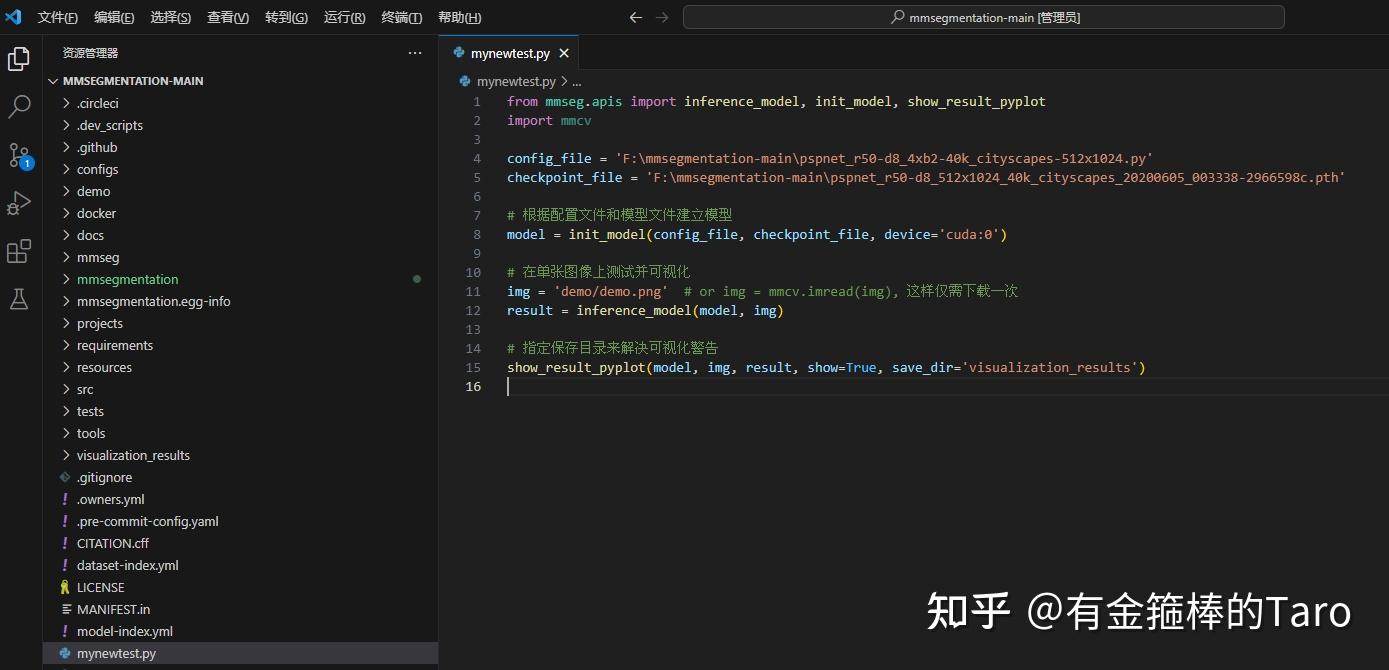1389x670 pixels.
Task: Open the Extensions view
Action: tap(19, 251)
